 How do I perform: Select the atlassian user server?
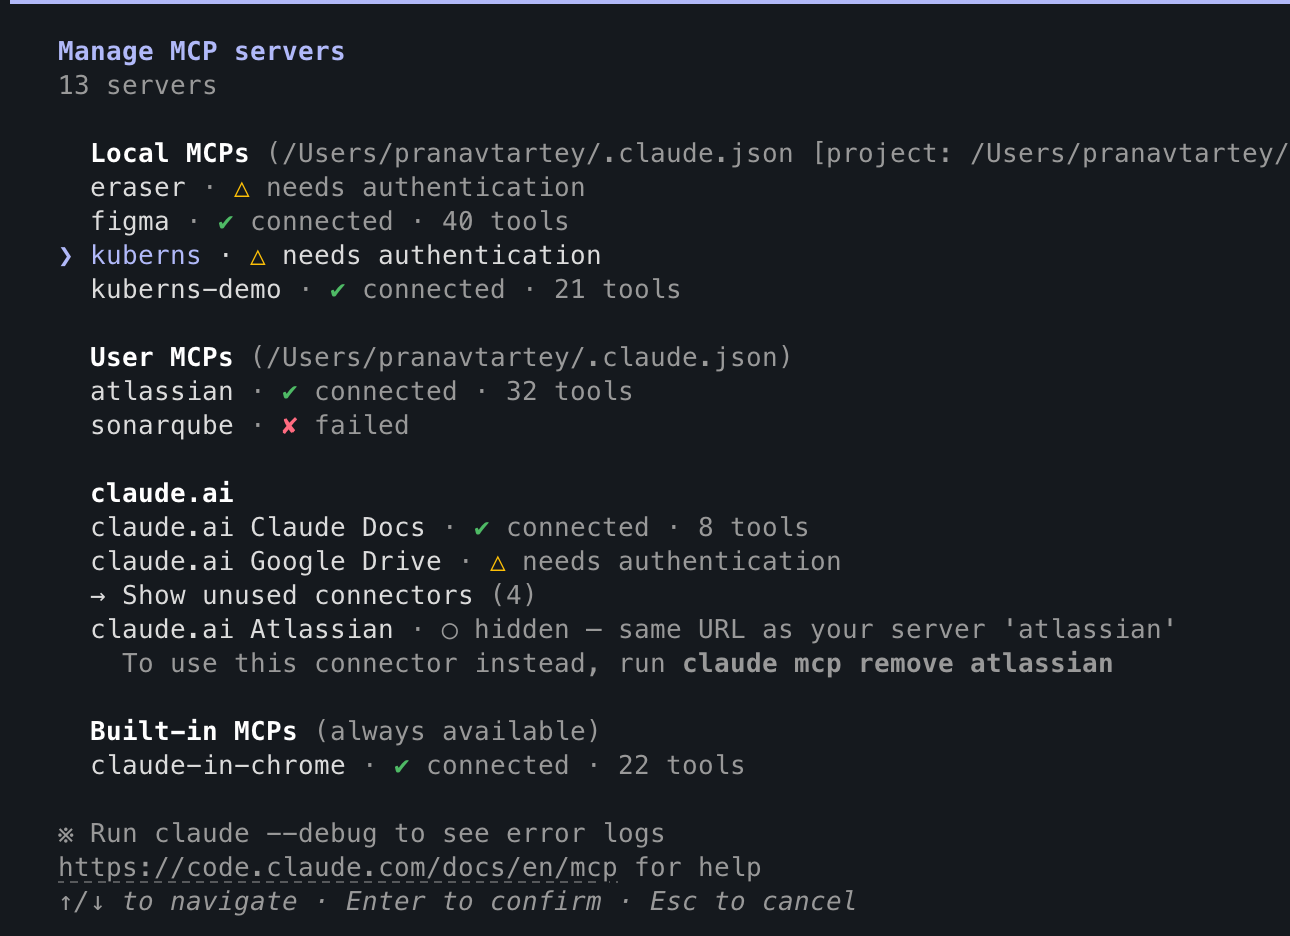[x=362, y=392]
